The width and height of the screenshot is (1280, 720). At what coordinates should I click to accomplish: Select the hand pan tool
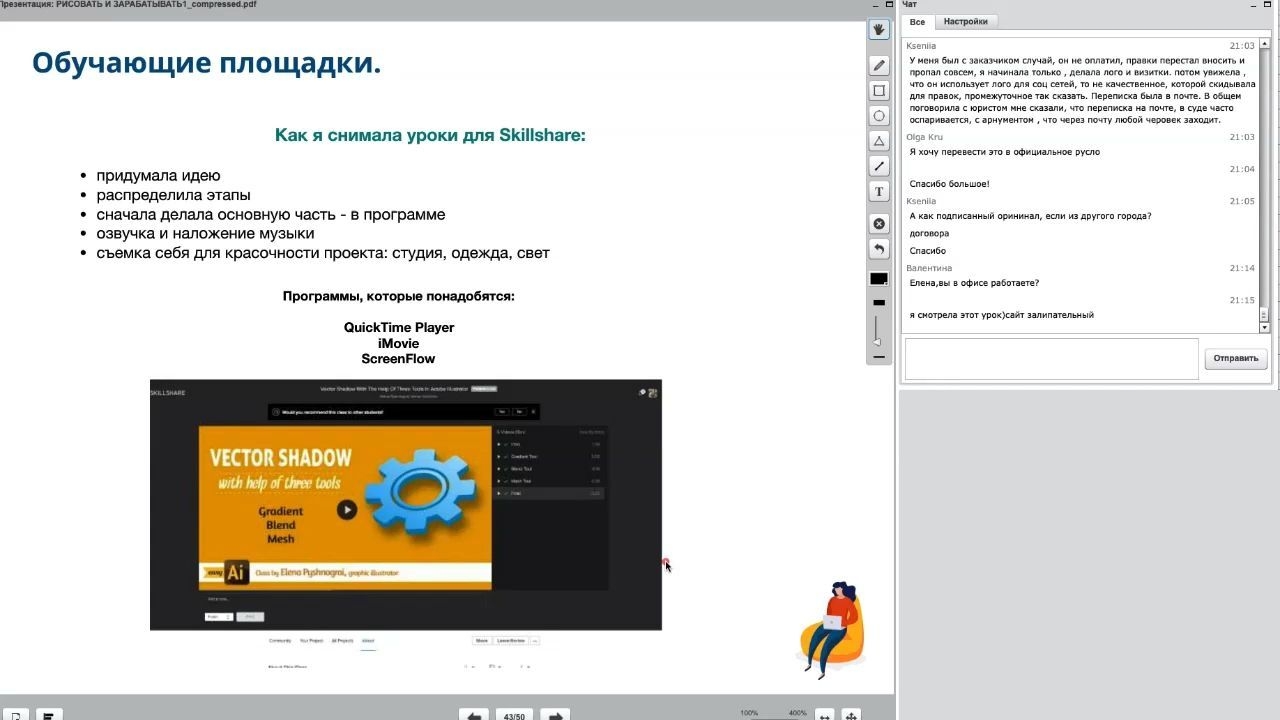[x=879, y=30]
